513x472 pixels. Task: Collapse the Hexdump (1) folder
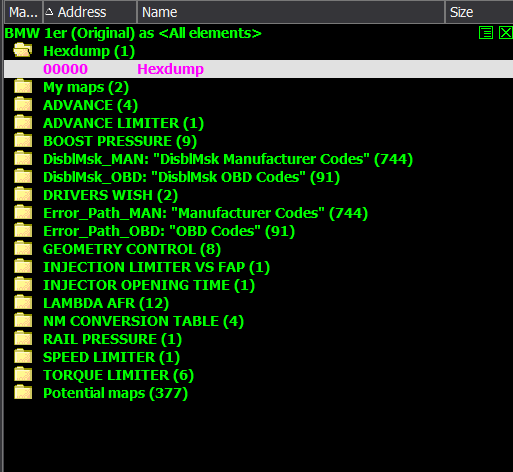click(89, 51)
